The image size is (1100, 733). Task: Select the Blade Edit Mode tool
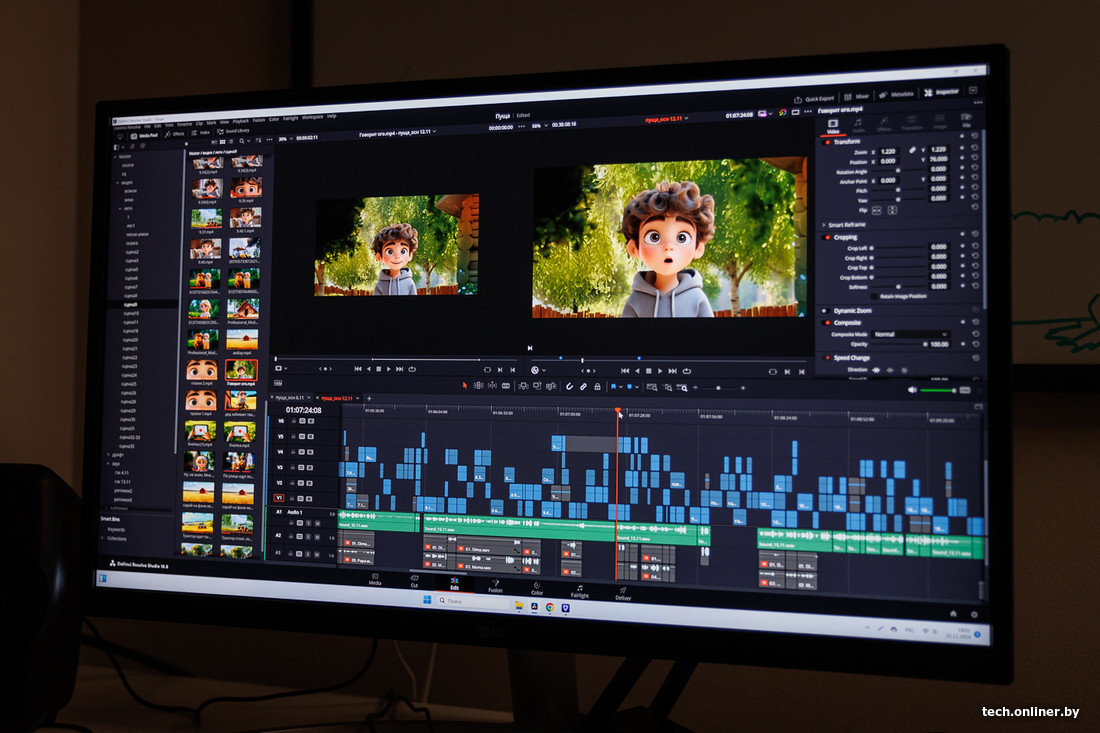pos(506,385)
